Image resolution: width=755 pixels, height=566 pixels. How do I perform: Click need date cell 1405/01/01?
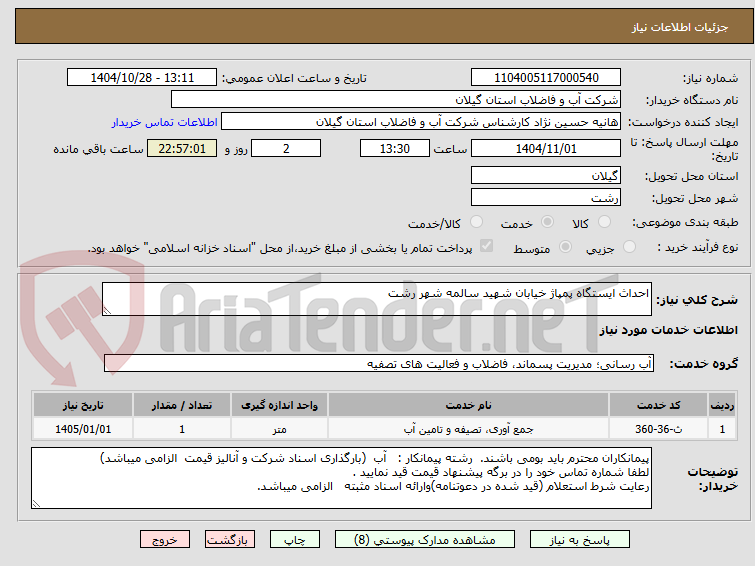coord(83,429)
